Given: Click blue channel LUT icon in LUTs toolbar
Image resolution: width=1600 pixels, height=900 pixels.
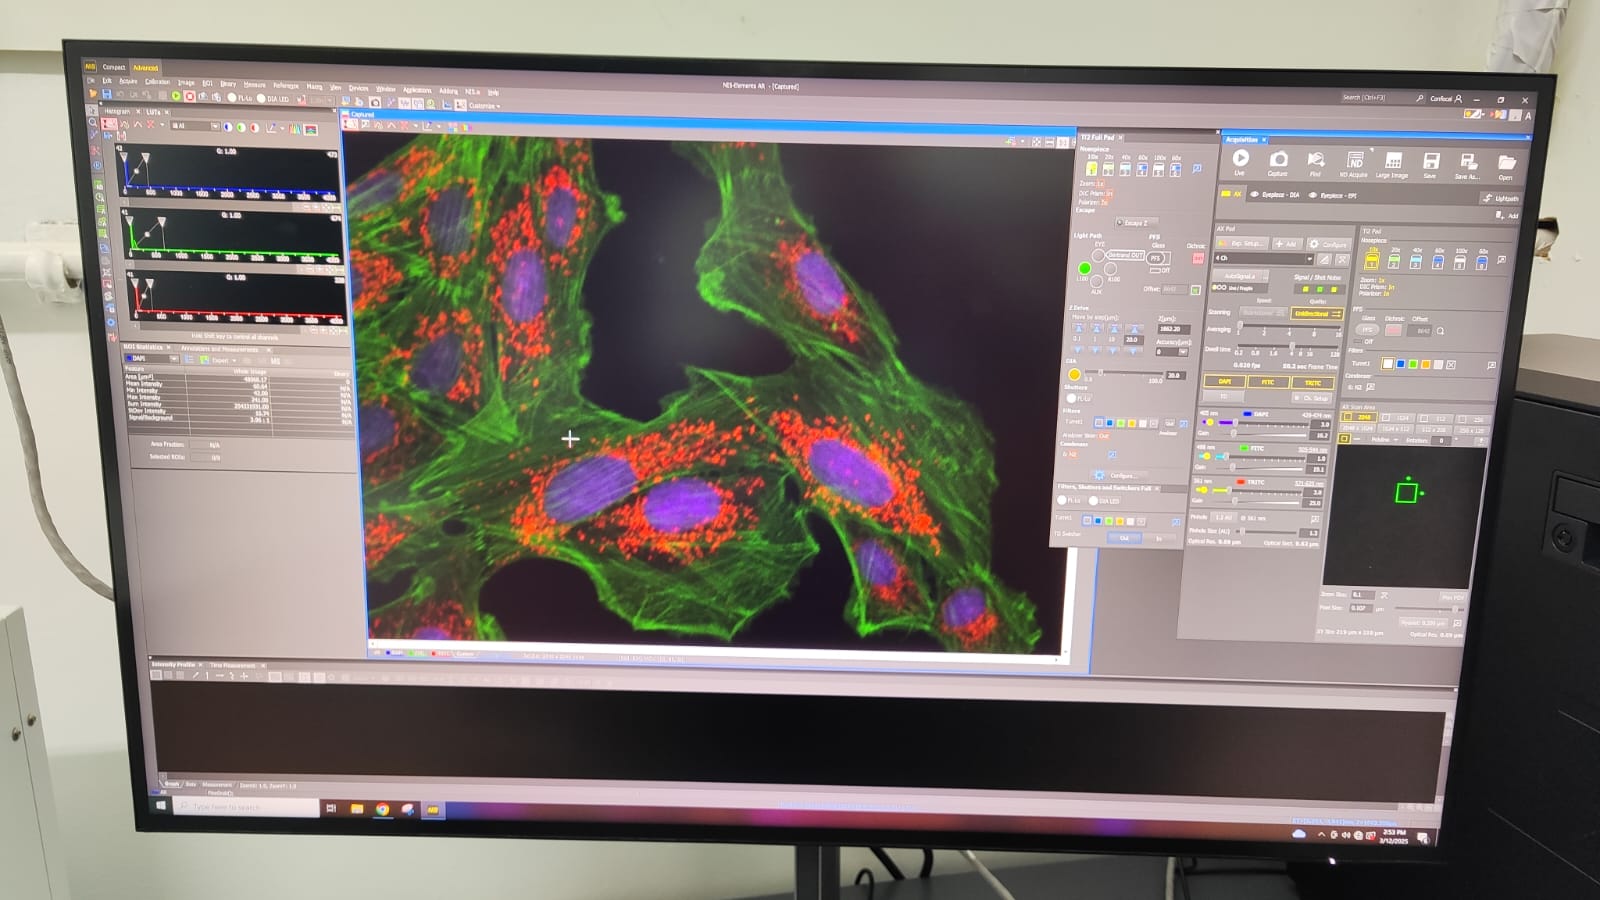Looking at the screenshot, I should (x=228, y=127).
